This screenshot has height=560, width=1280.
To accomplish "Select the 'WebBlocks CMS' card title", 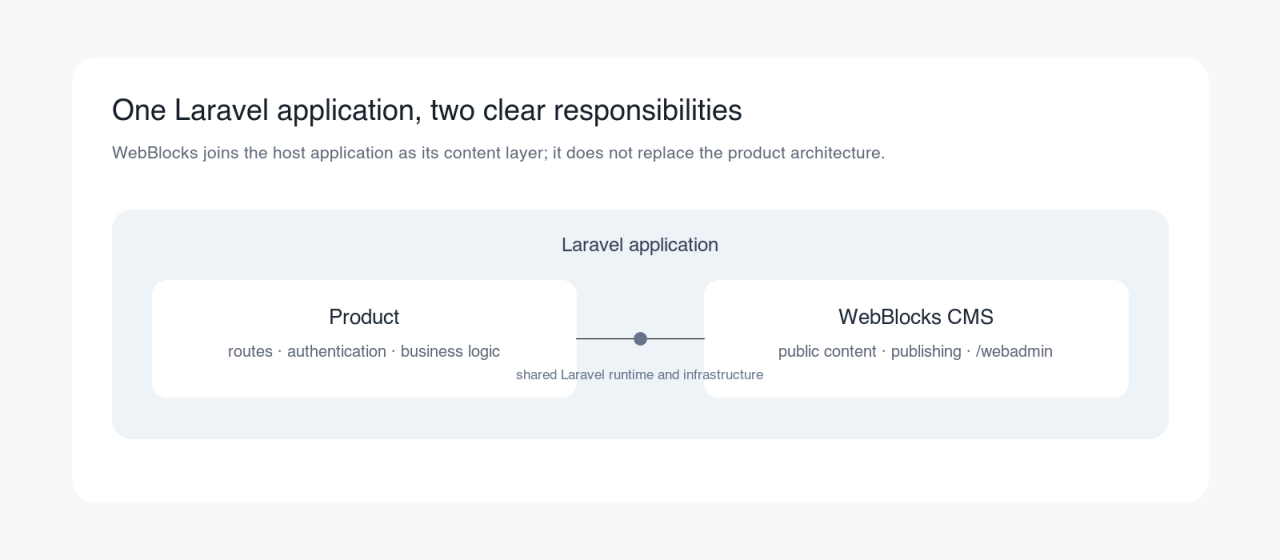I will pyautogui.click(x=916, y=317).
